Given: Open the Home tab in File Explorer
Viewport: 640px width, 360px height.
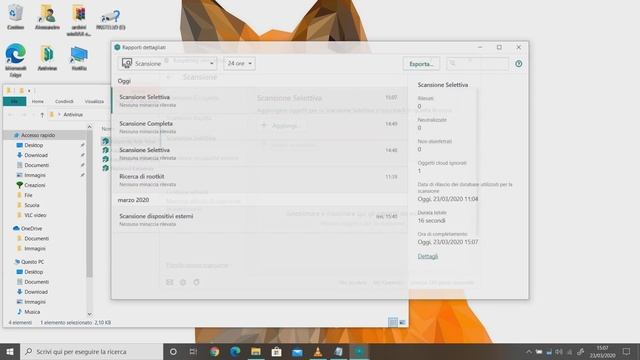Looking at the screenshot, I should tap(38, 101).
